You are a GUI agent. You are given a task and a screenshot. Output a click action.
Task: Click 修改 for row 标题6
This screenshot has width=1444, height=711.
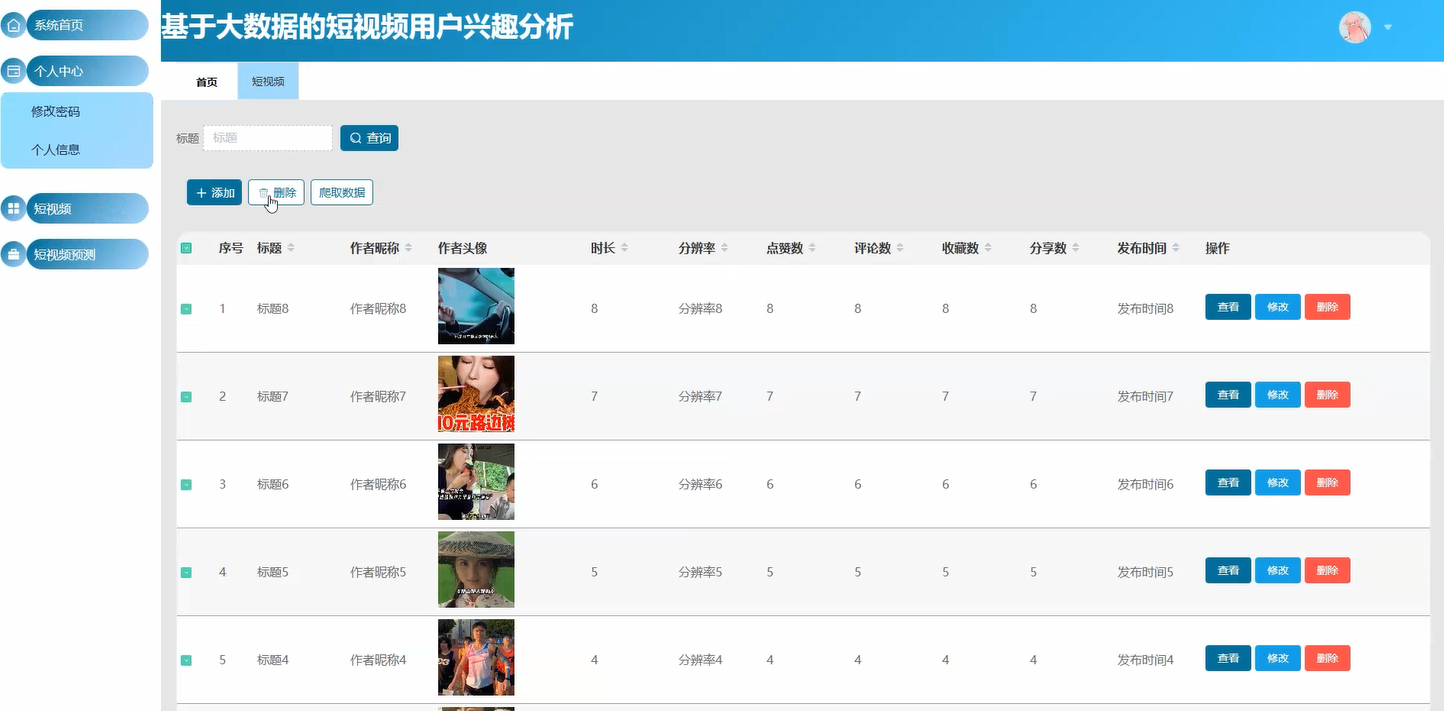[1278, 483]
